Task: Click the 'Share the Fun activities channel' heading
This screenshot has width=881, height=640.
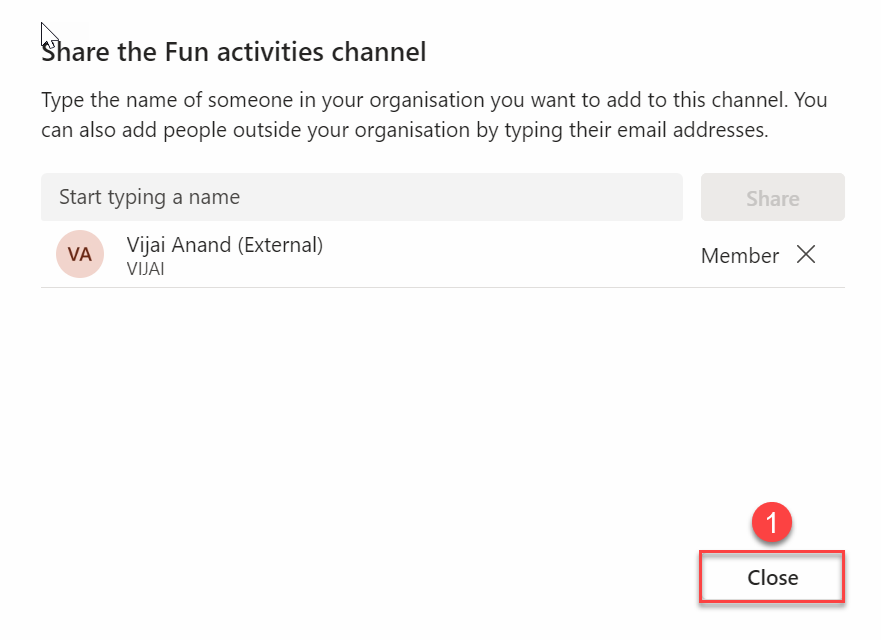Action: tap(233, 52)
